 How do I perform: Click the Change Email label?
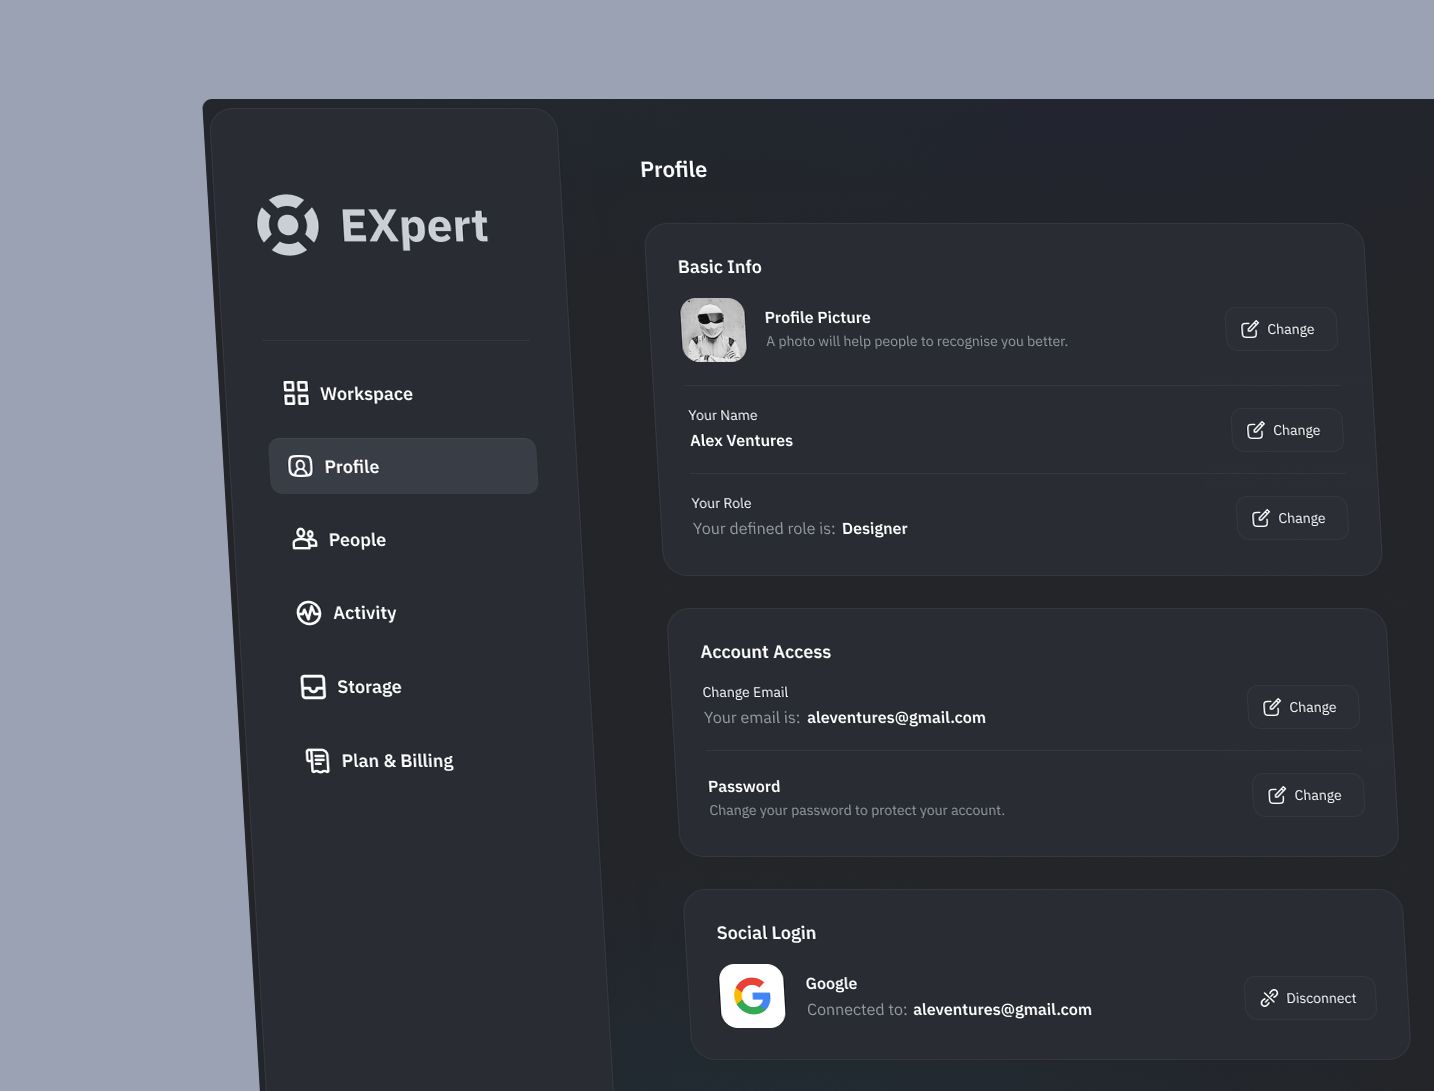pos(745,693)
